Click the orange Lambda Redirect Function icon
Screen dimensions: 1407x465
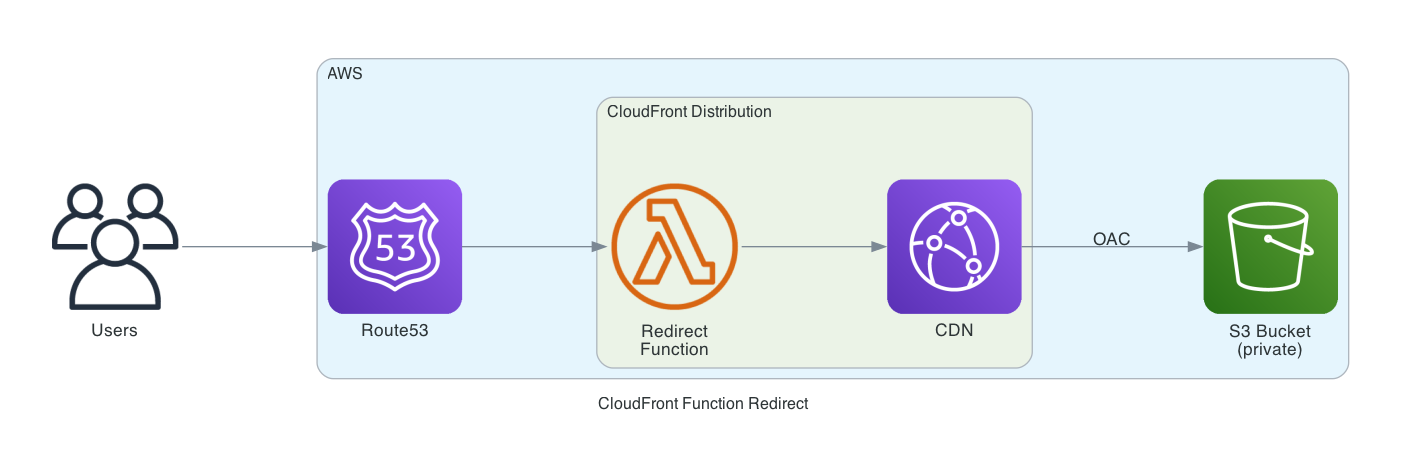(675, 246)
